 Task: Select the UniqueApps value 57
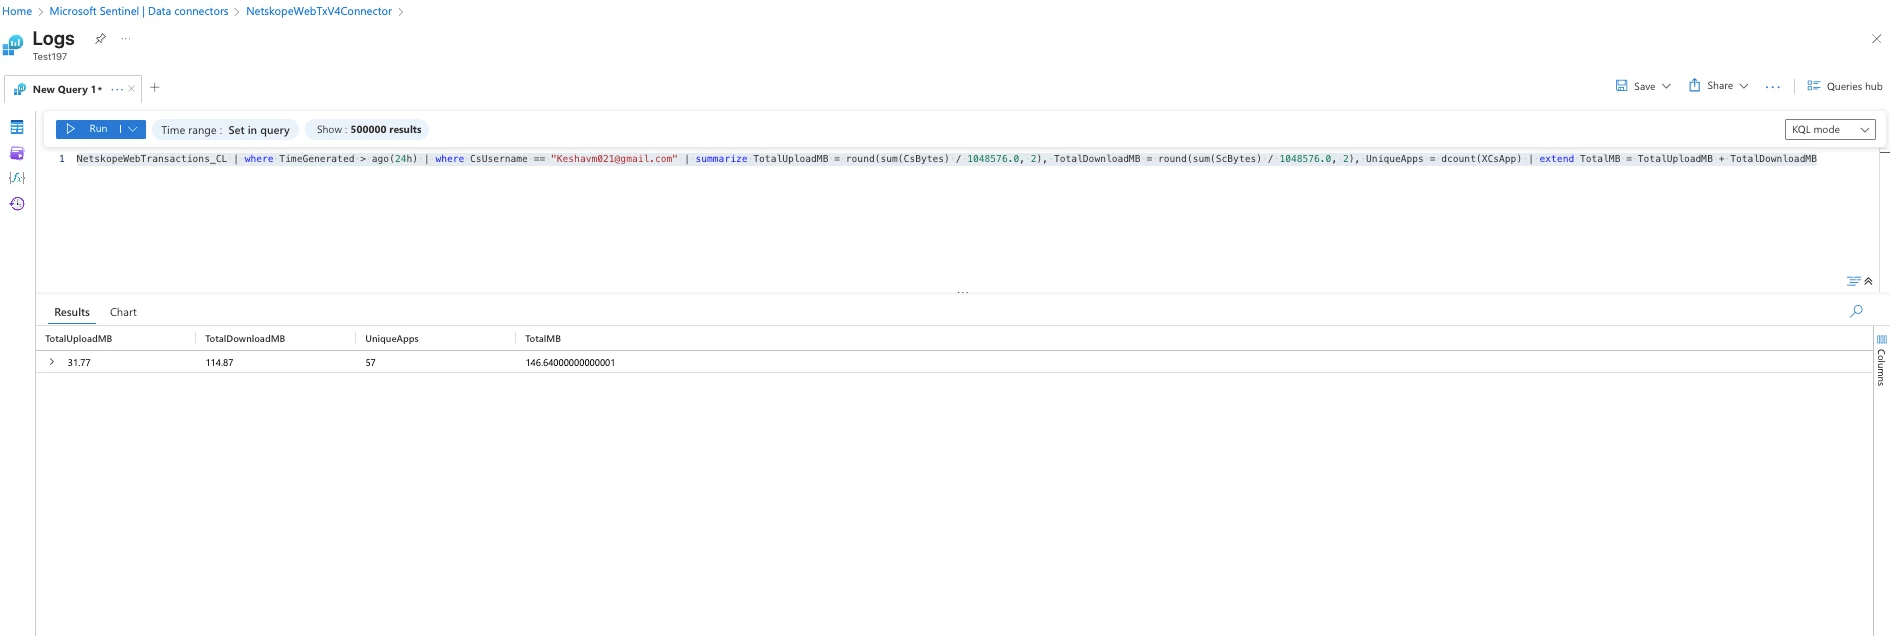[371, 363]
